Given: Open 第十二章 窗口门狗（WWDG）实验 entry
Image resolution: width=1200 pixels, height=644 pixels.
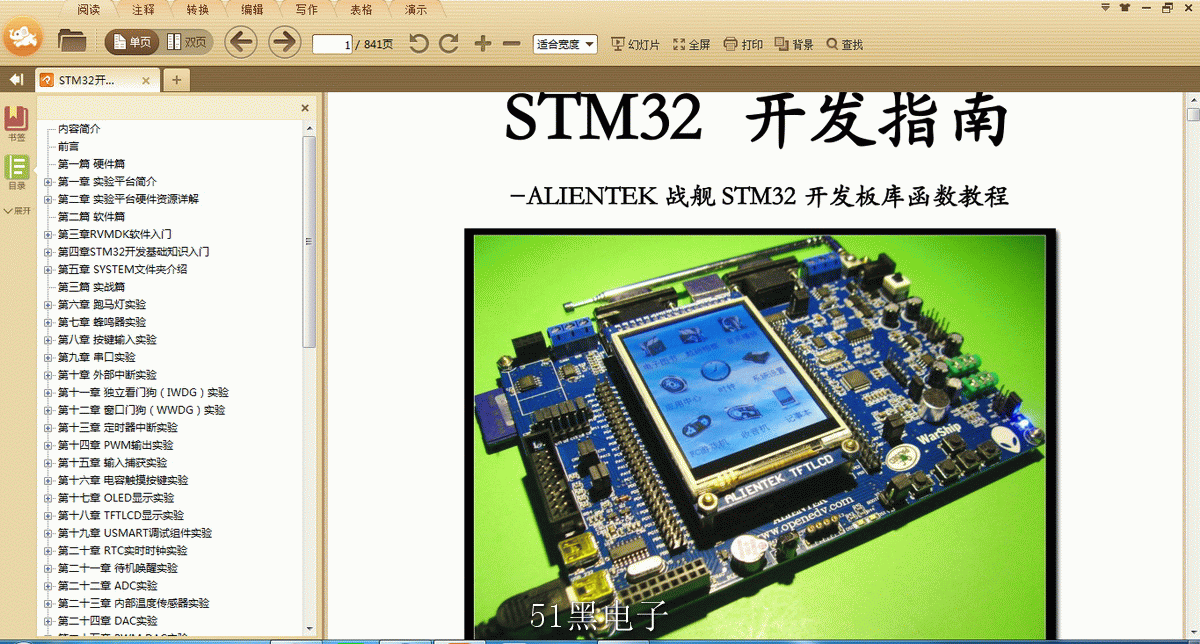Looking at the screenshot, I should click(141, 410).
